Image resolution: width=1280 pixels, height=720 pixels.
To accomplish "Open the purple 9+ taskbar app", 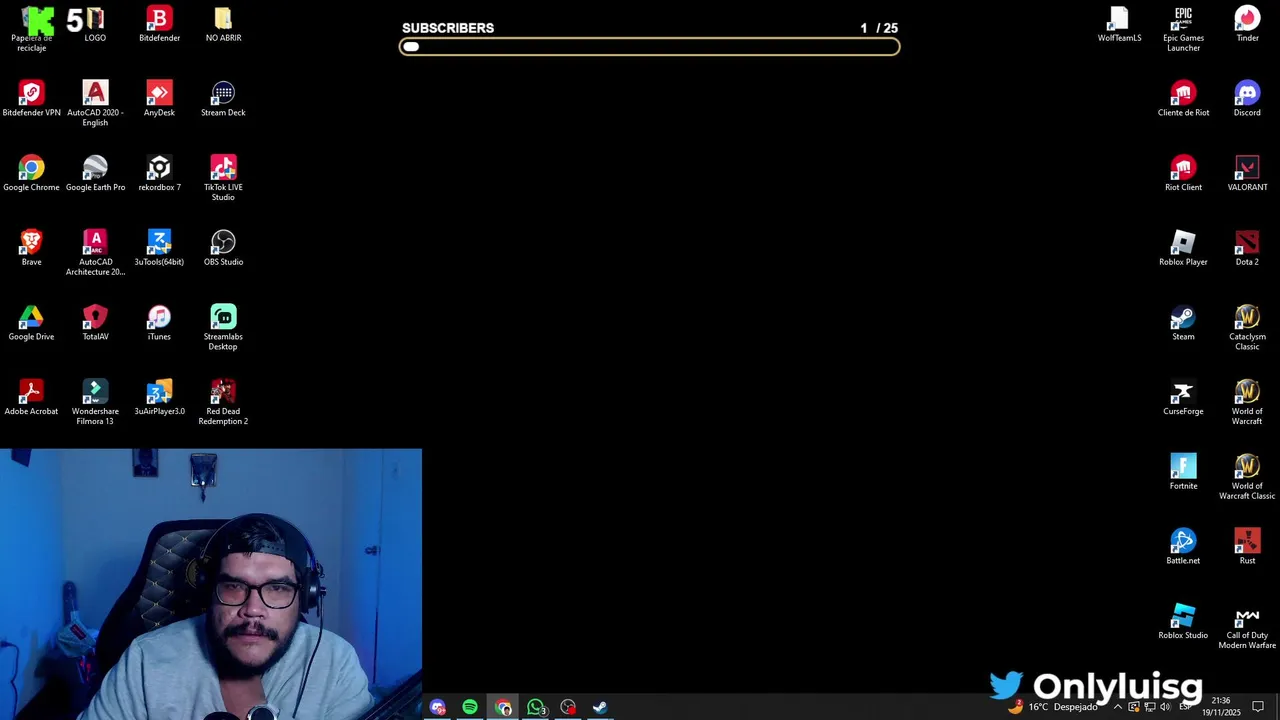I will [x=437, y=707].
